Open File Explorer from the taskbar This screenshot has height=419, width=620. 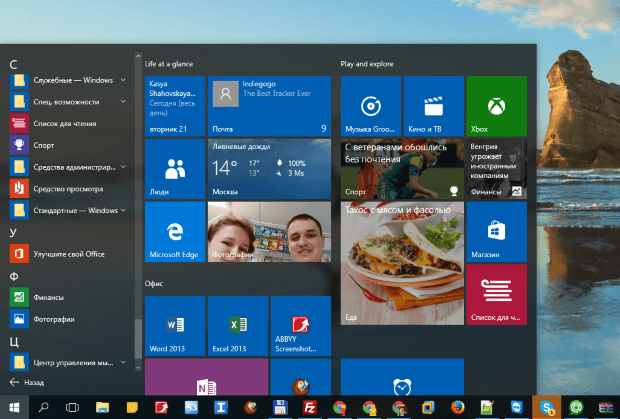(102, 407)
